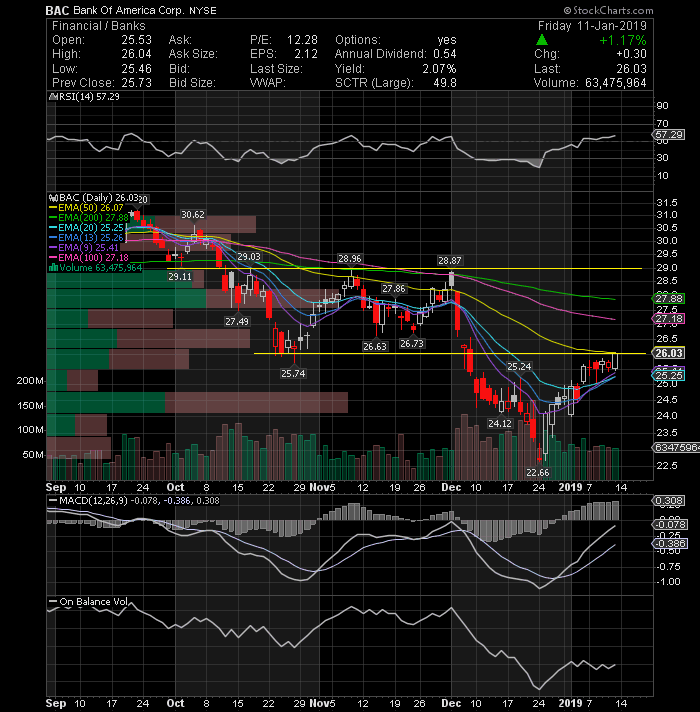
Task: Click the pink EMA axis tag 27.18
Action: (669, 318)
